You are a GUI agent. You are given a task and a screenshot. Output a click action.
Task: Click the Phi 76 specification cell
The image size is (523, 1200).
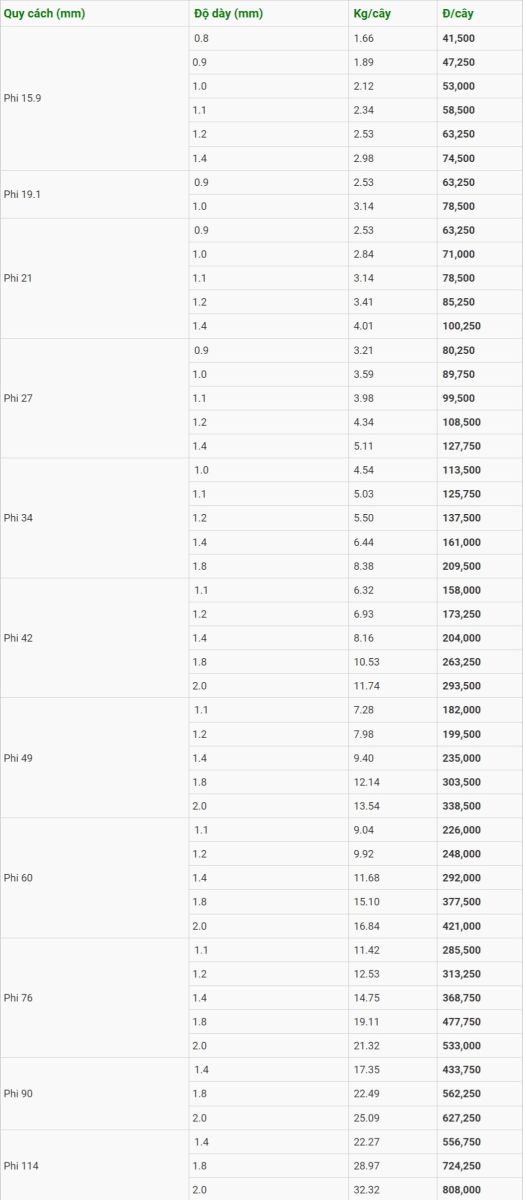point(94,998)
